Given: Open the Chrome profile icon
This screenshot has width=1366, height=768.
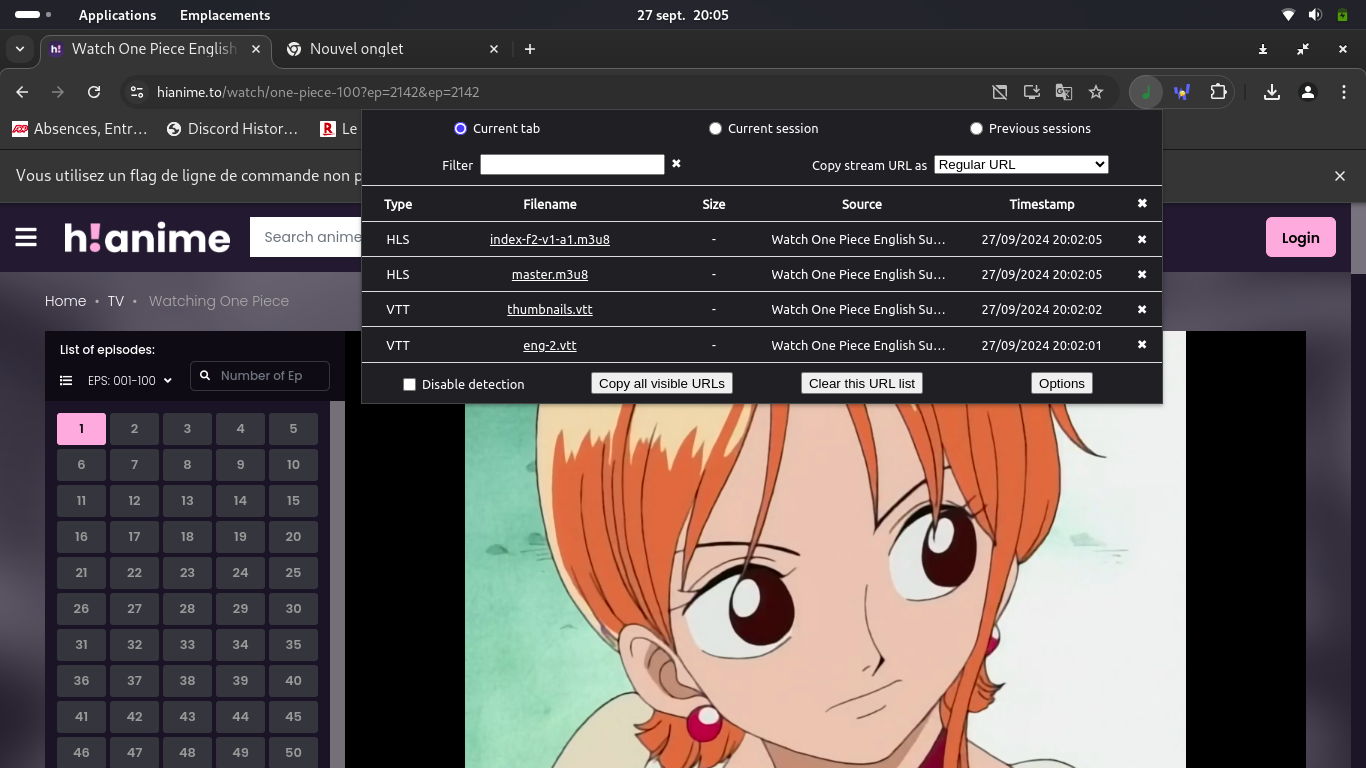Looking at the screenshot, I should tap(1308, 92).
